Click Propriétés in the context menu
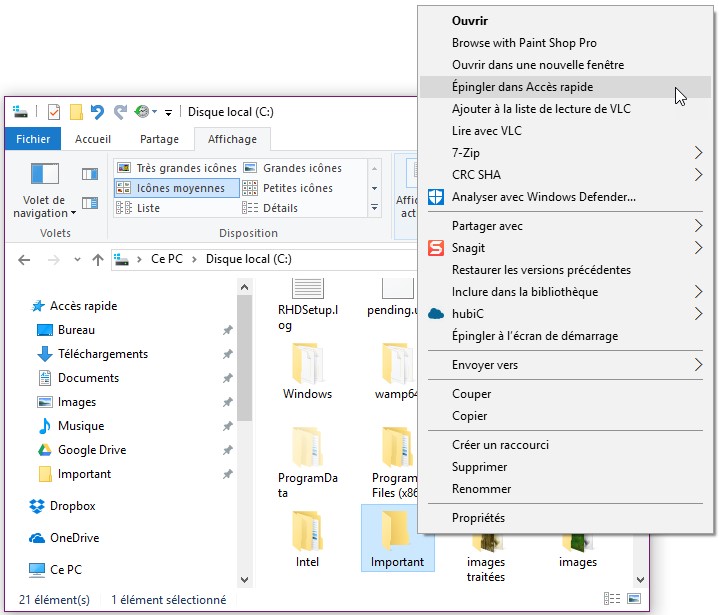Screen dimensions: 719x615 [478, 518]
